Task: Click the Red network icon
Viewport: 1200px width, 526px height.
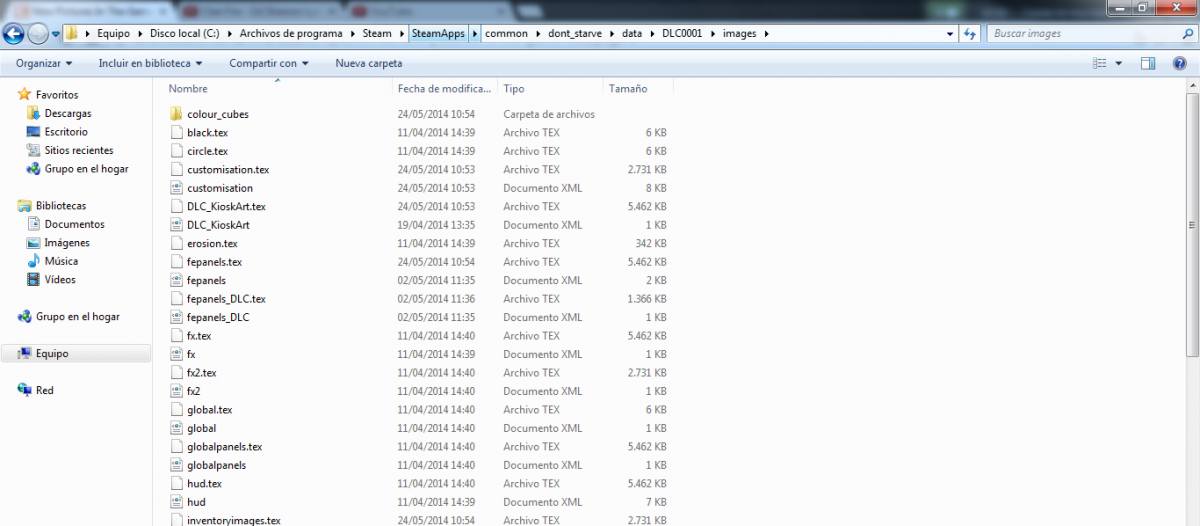Action: pos(25,390)
